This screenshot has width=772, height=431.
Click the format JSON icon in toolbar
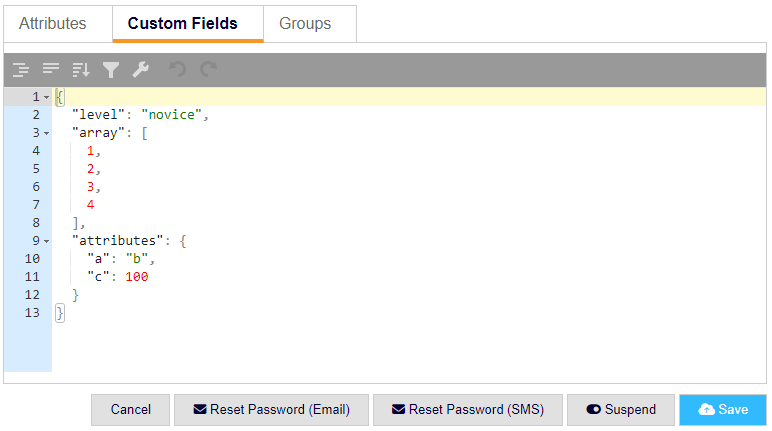click(x=21, y=69)
